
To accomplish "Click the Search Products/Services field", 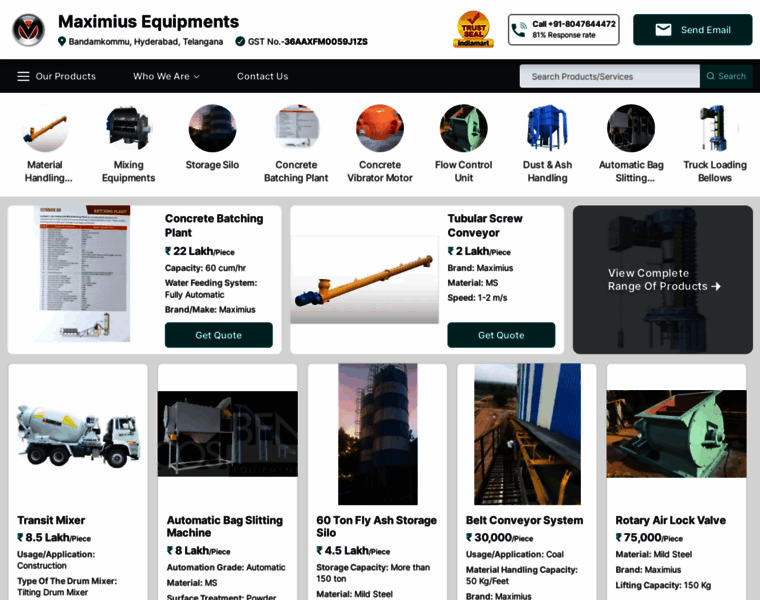I will [x=610, y=76].
